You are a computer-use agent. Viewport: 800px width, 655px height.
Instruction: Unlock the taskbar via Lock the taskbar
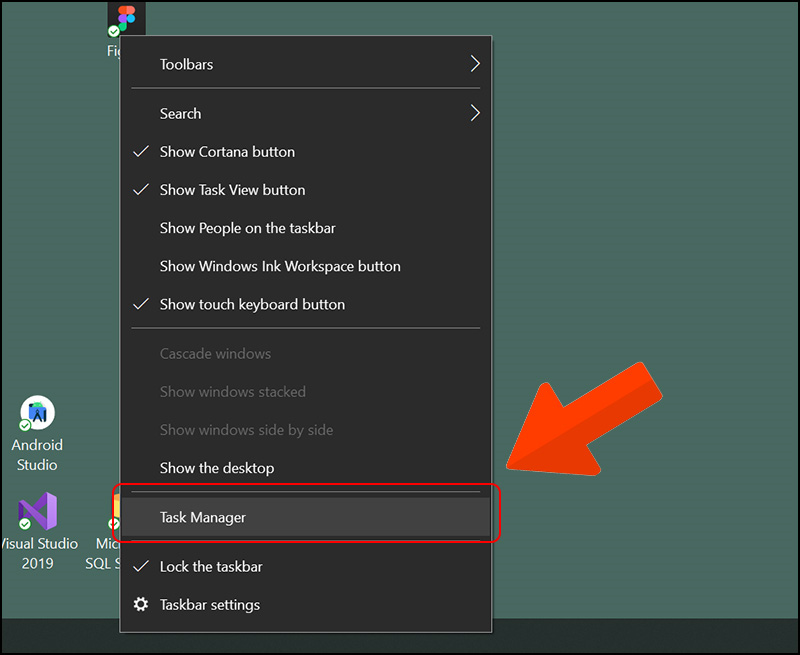click(x=211, y=566)
